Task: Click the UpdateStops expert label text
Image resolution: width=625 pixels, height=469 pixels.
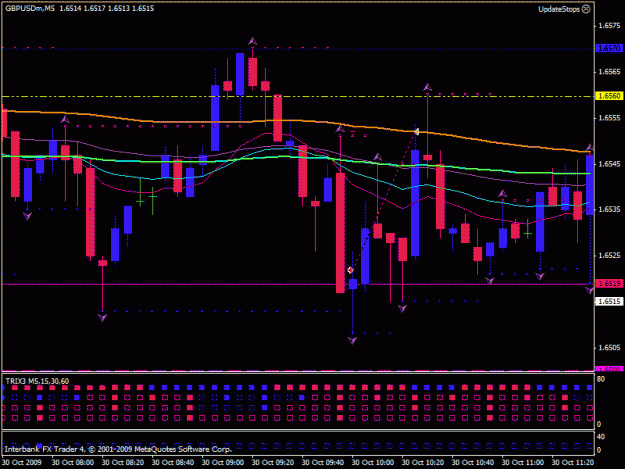Action: 559,9
